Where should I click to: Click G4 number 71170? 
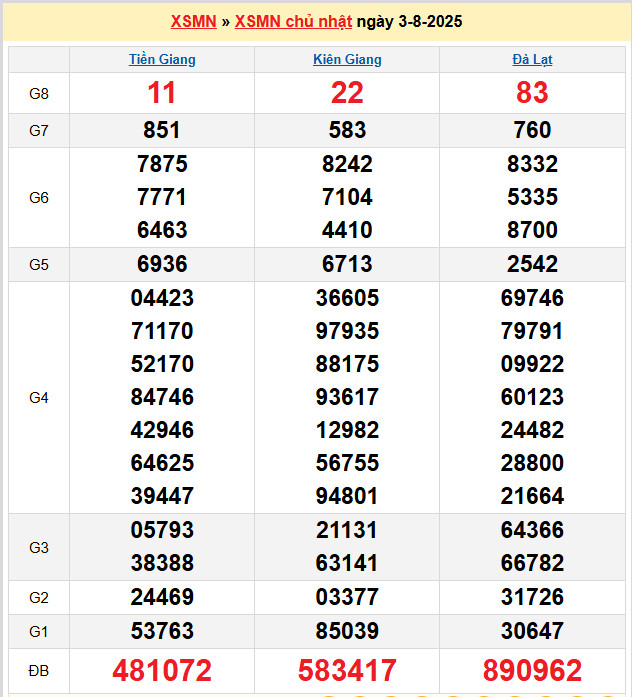point(162,331)
